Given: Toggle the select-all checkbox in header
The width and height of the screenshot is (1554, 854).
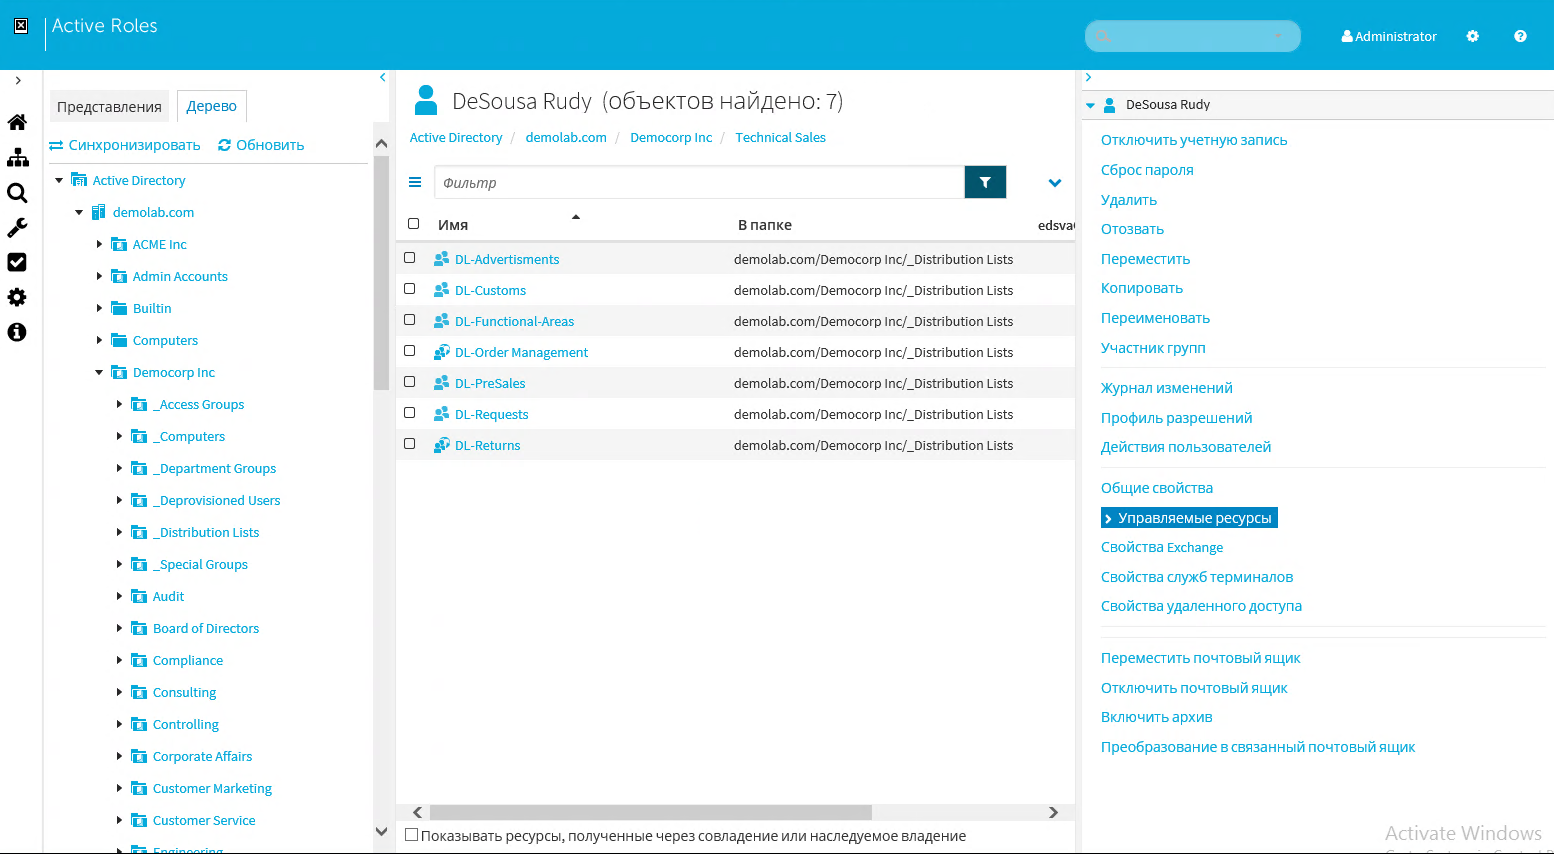Looking at the screenshot, I should point(414,224).
